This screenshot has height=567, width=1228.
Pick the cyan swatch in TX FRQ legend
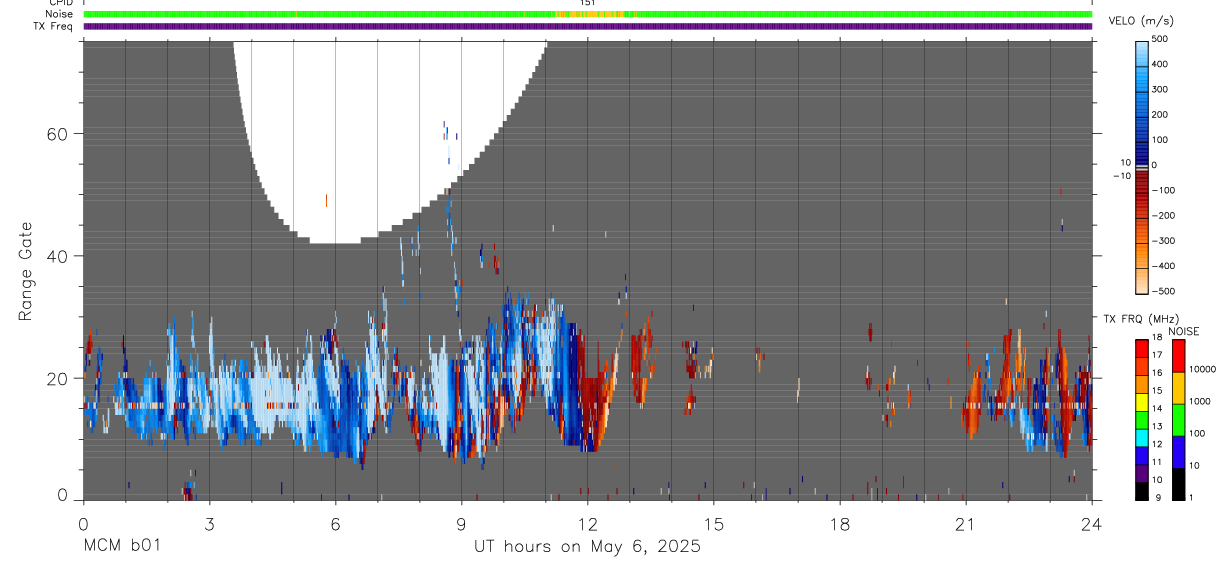point(1143,436)
